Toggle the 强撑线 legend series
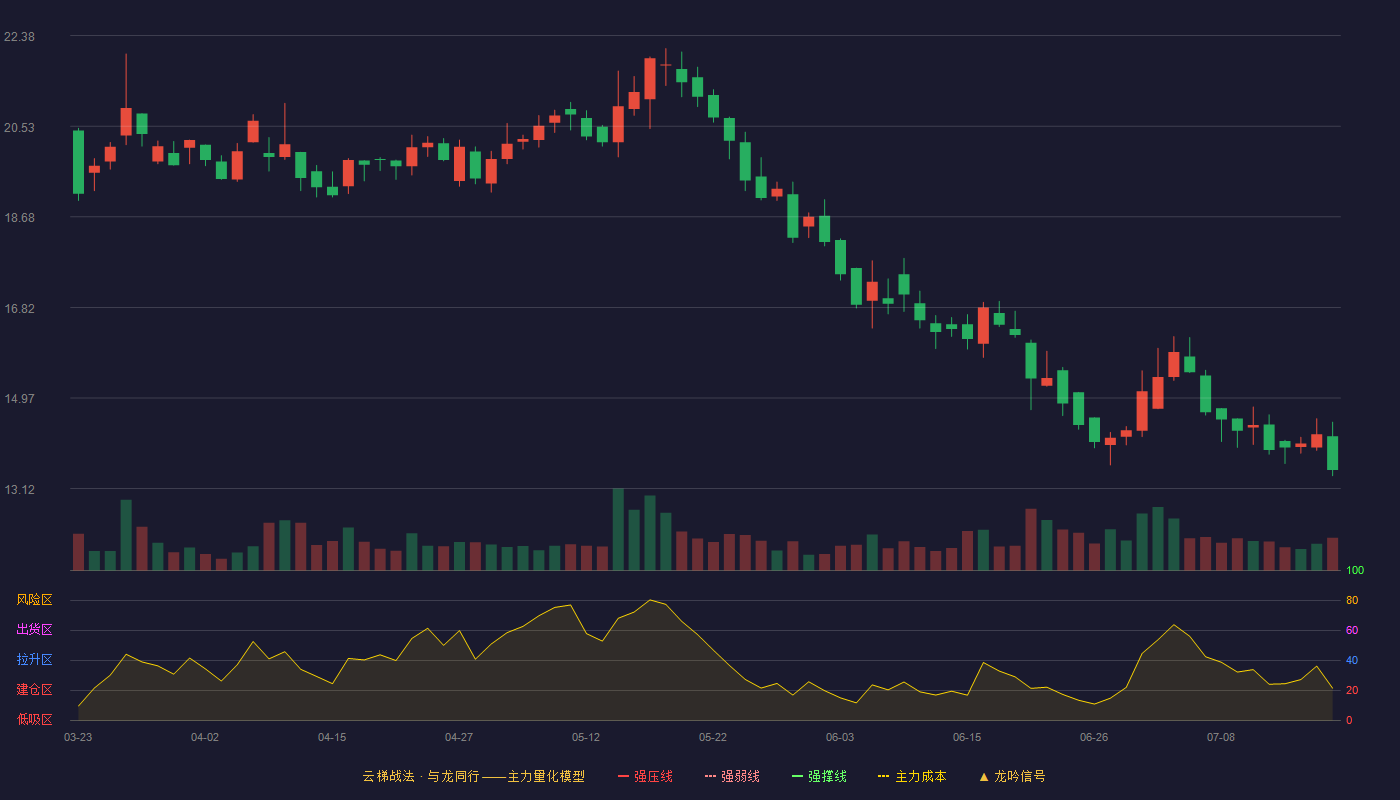Viewport: 1400px width, 800px height. 819,776
